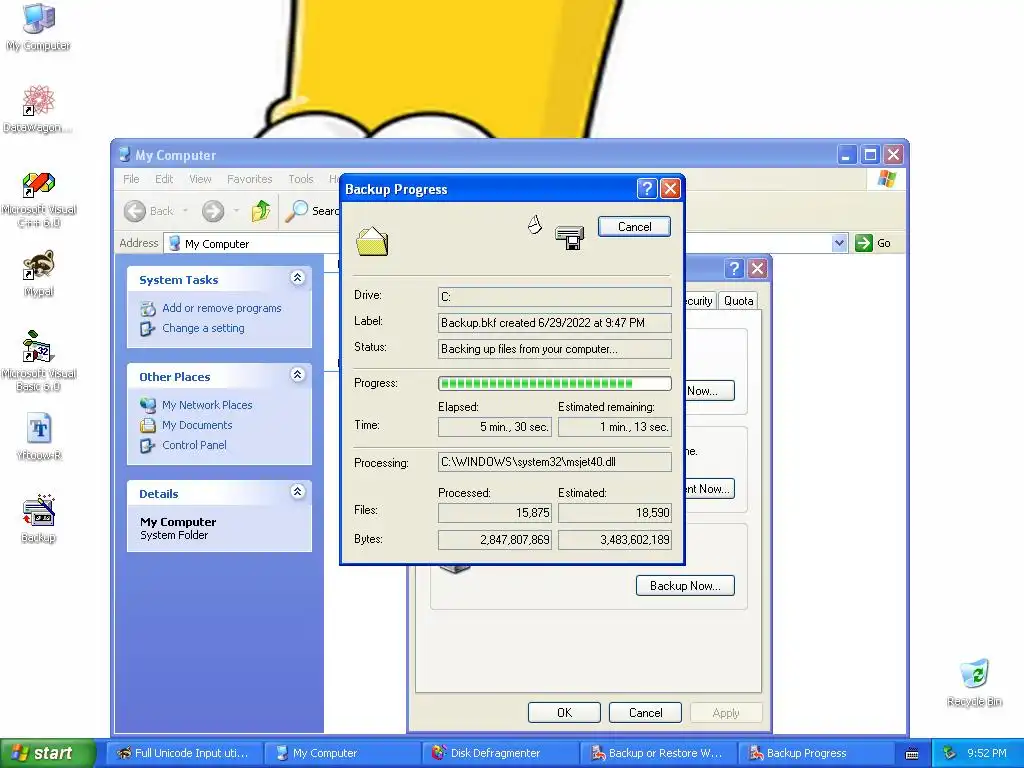Viewport: 1024px width, 768px height.
Task: Click Add or remove programs icon
Action: pos(148,308)
